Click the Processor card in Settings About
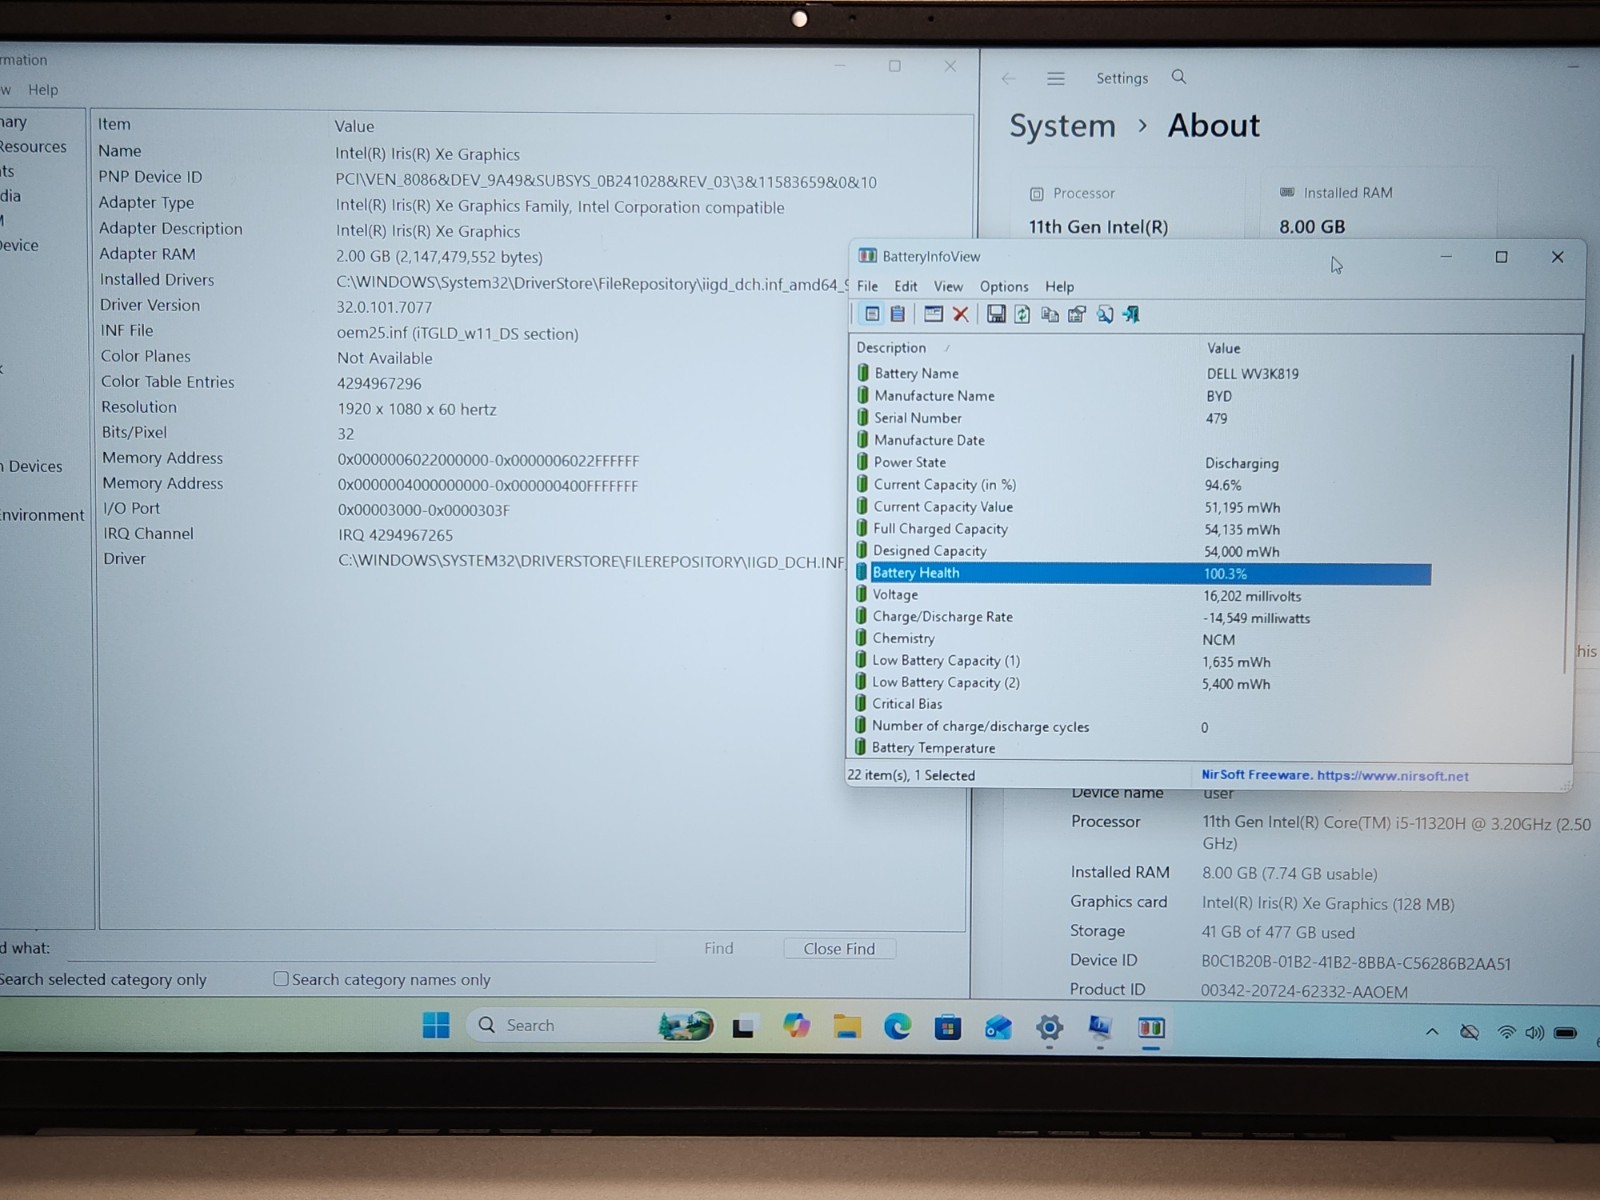Screen dimensions: 1600x1200 point(1130,210)
